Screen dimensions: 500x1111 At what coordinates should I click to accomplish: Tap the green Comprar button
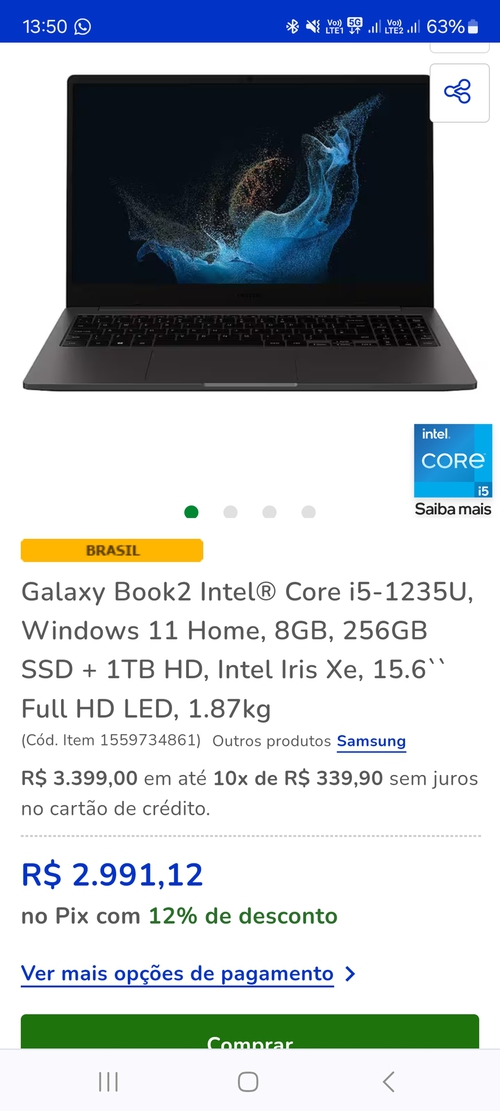(250, 1032)
